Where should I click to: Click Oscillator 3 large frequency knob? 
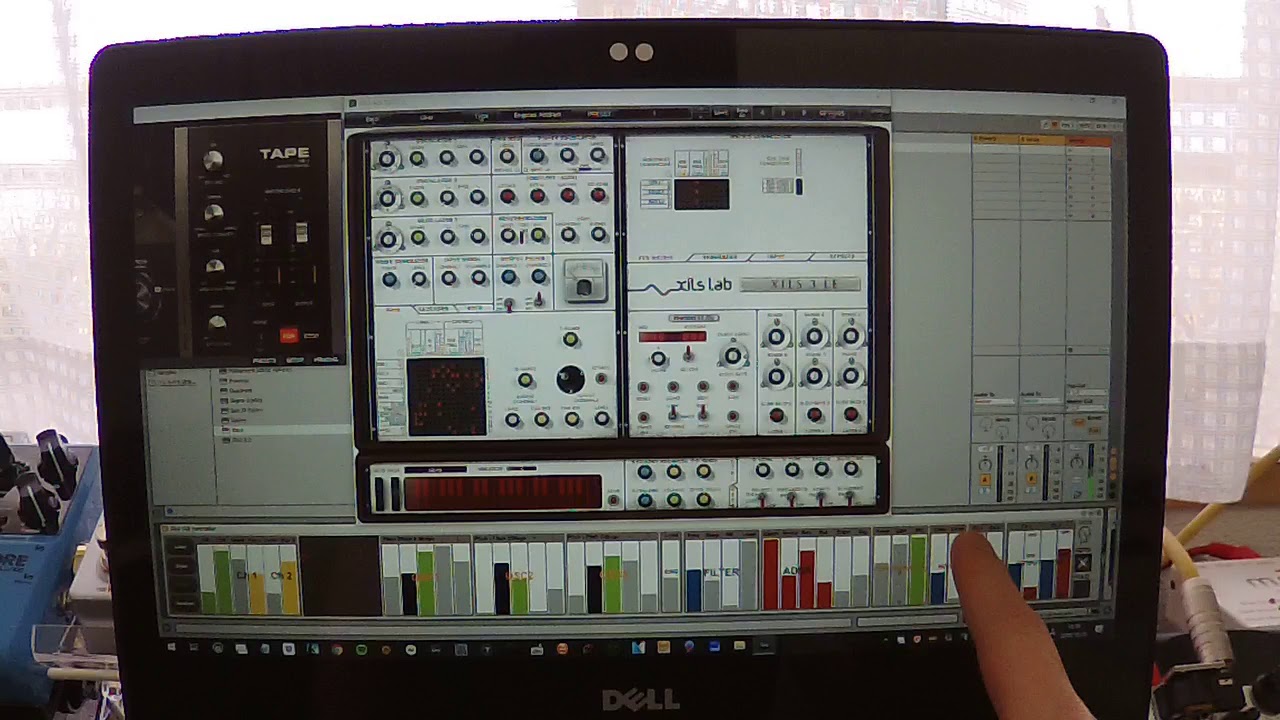click(387, 238)
